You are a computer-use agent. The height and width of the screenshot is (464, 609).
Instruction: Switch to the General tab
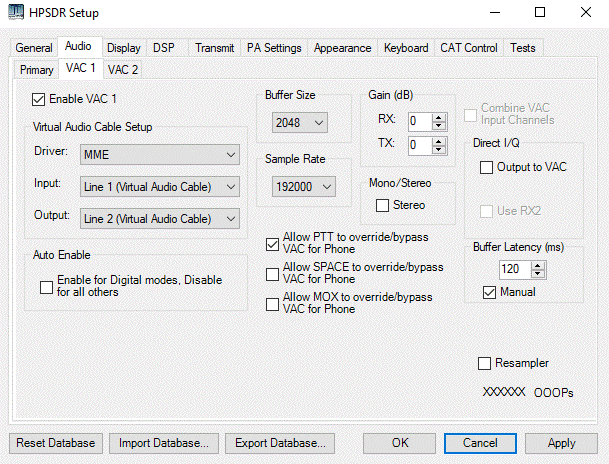point(34,48)
